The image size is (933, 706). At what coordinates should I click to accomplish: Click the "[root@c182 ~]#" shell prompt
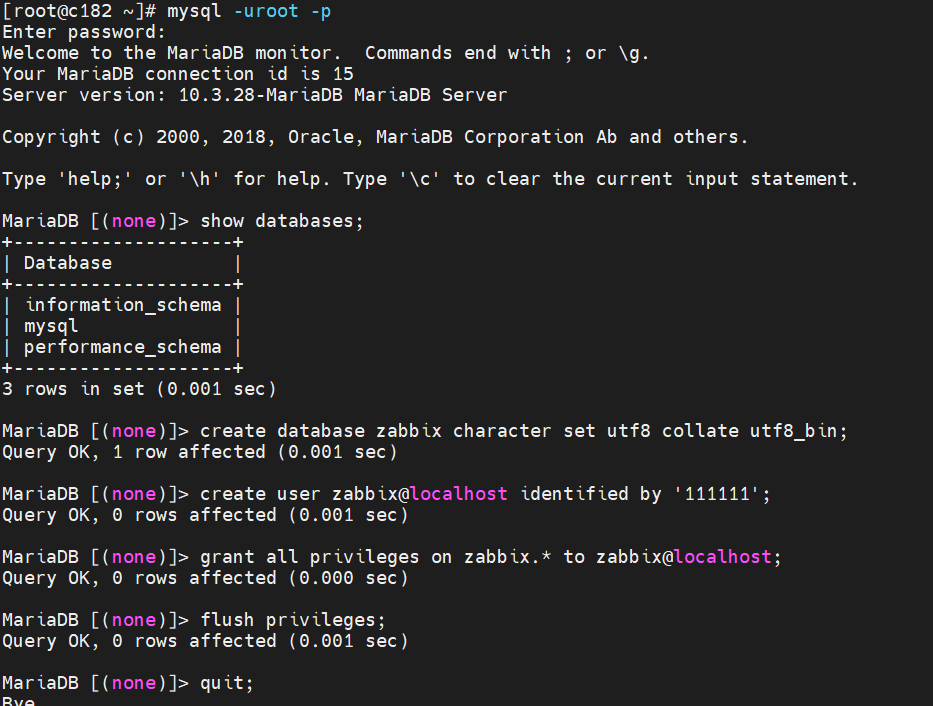coord(79,11)
